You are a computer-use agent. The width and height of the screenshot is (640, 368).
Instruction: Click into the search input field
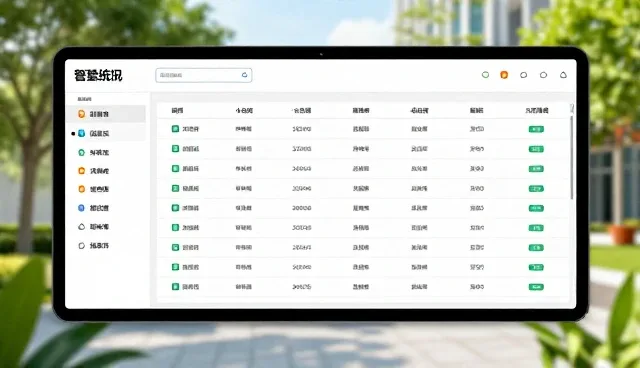click(x=203, y=75)
